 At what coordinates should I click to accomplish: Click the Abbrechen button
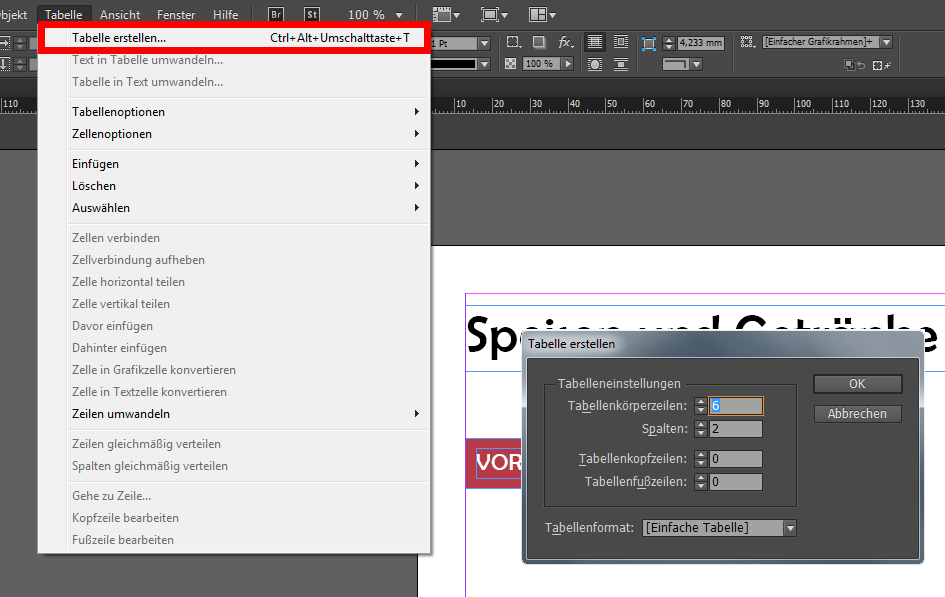(857, 413)
